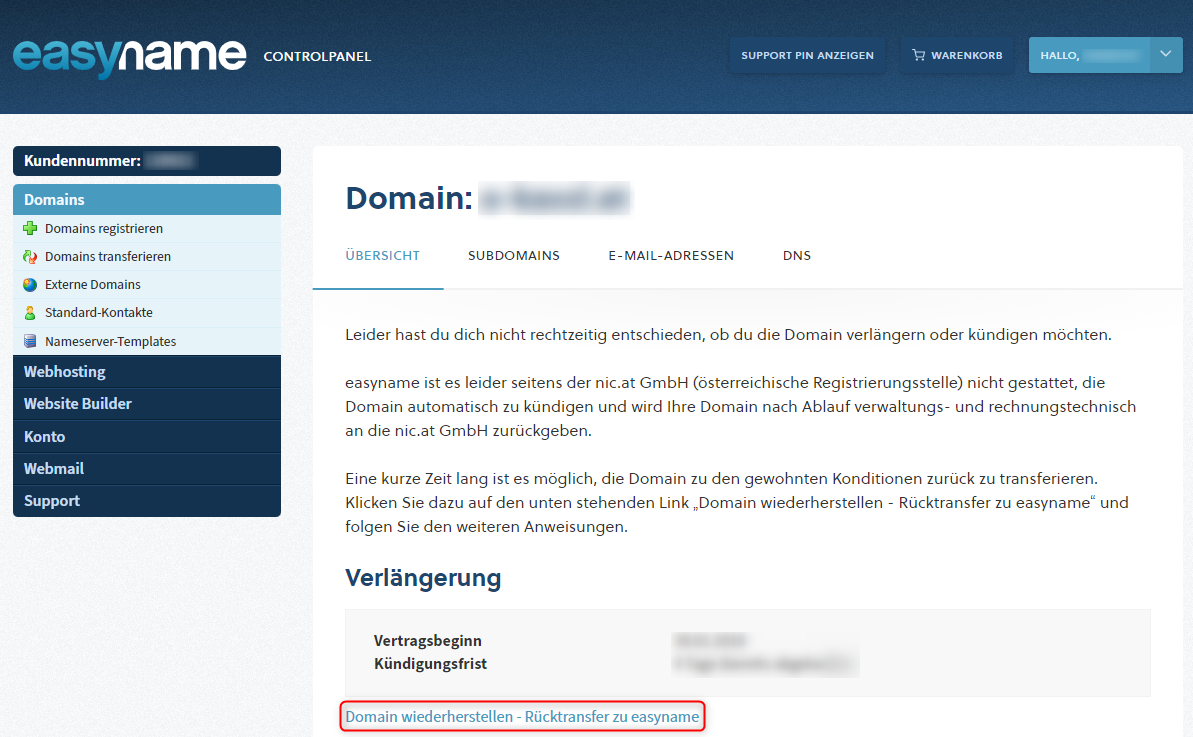Open Domains registrieren in the sidebar
This screenshot has height=737, width=1193.
tap(147, 228)
